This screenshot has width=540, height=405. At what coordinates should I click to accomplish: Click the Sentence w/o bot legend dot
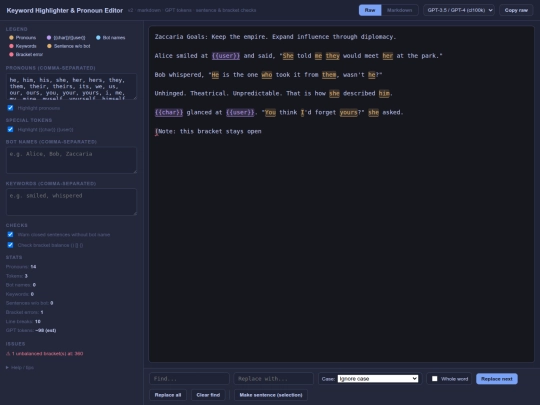tap(49, 46)
